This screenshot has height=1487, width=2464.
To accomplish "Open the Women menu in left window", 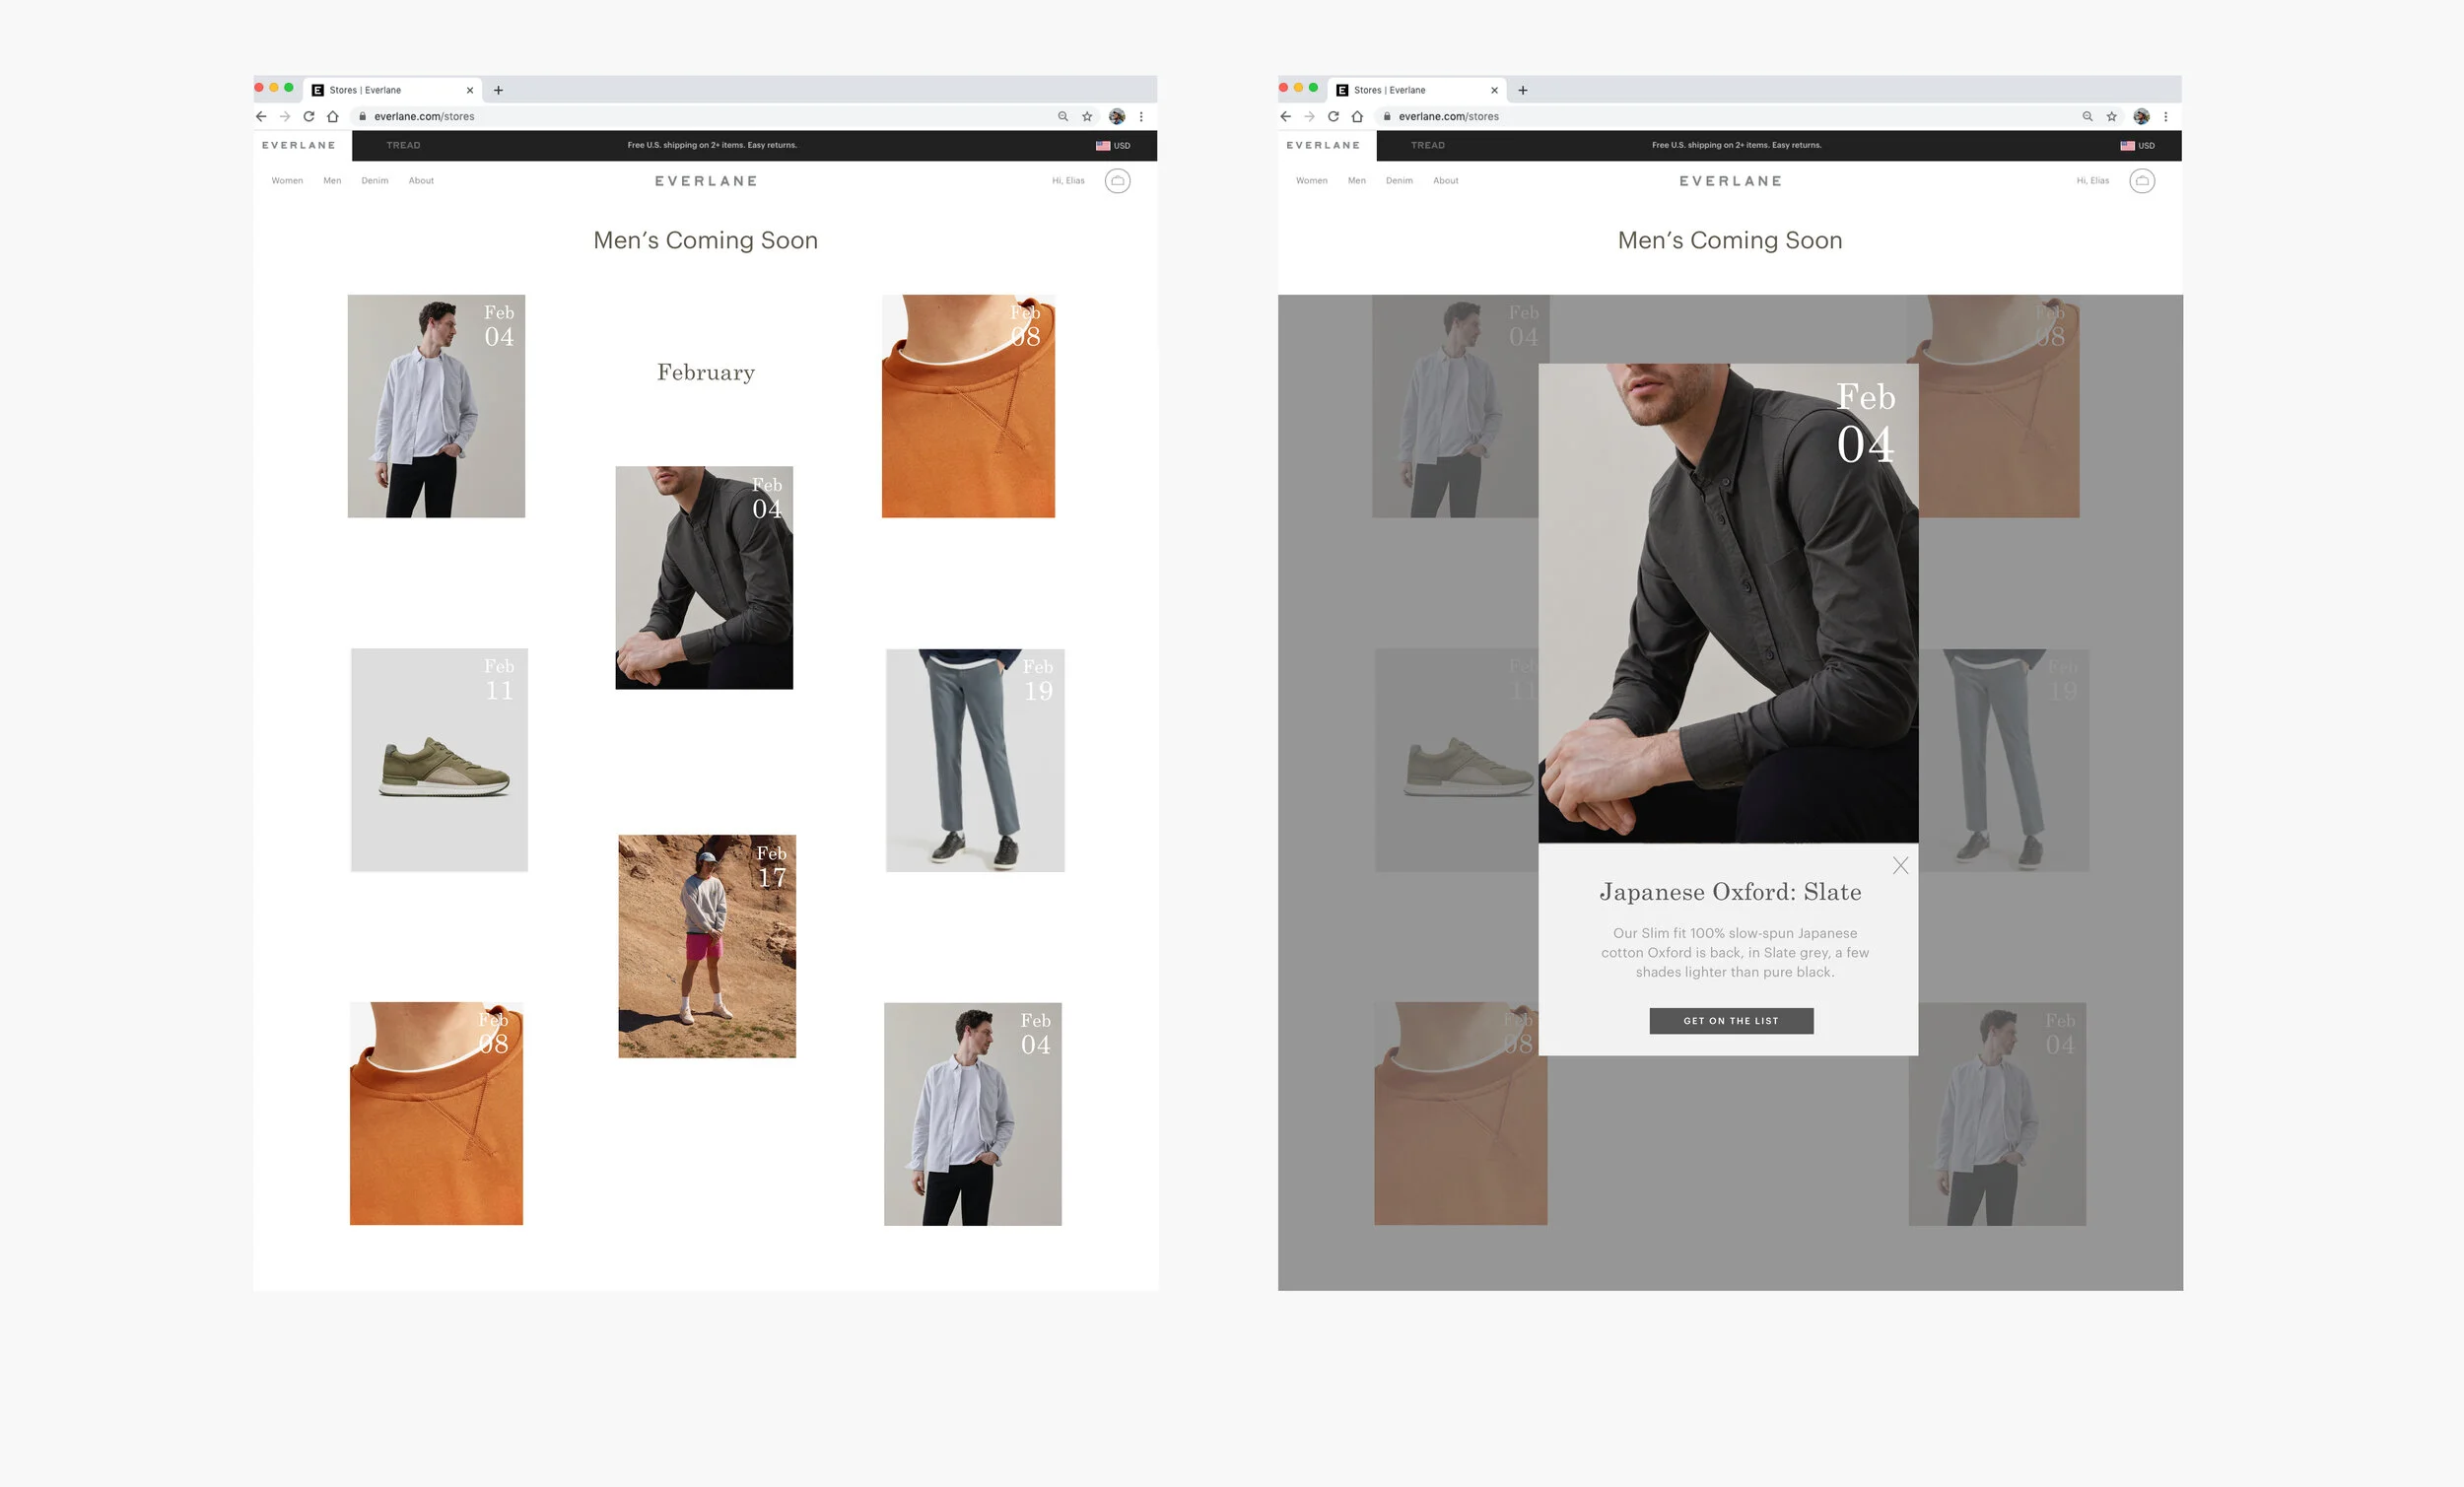I will (287, 181).
